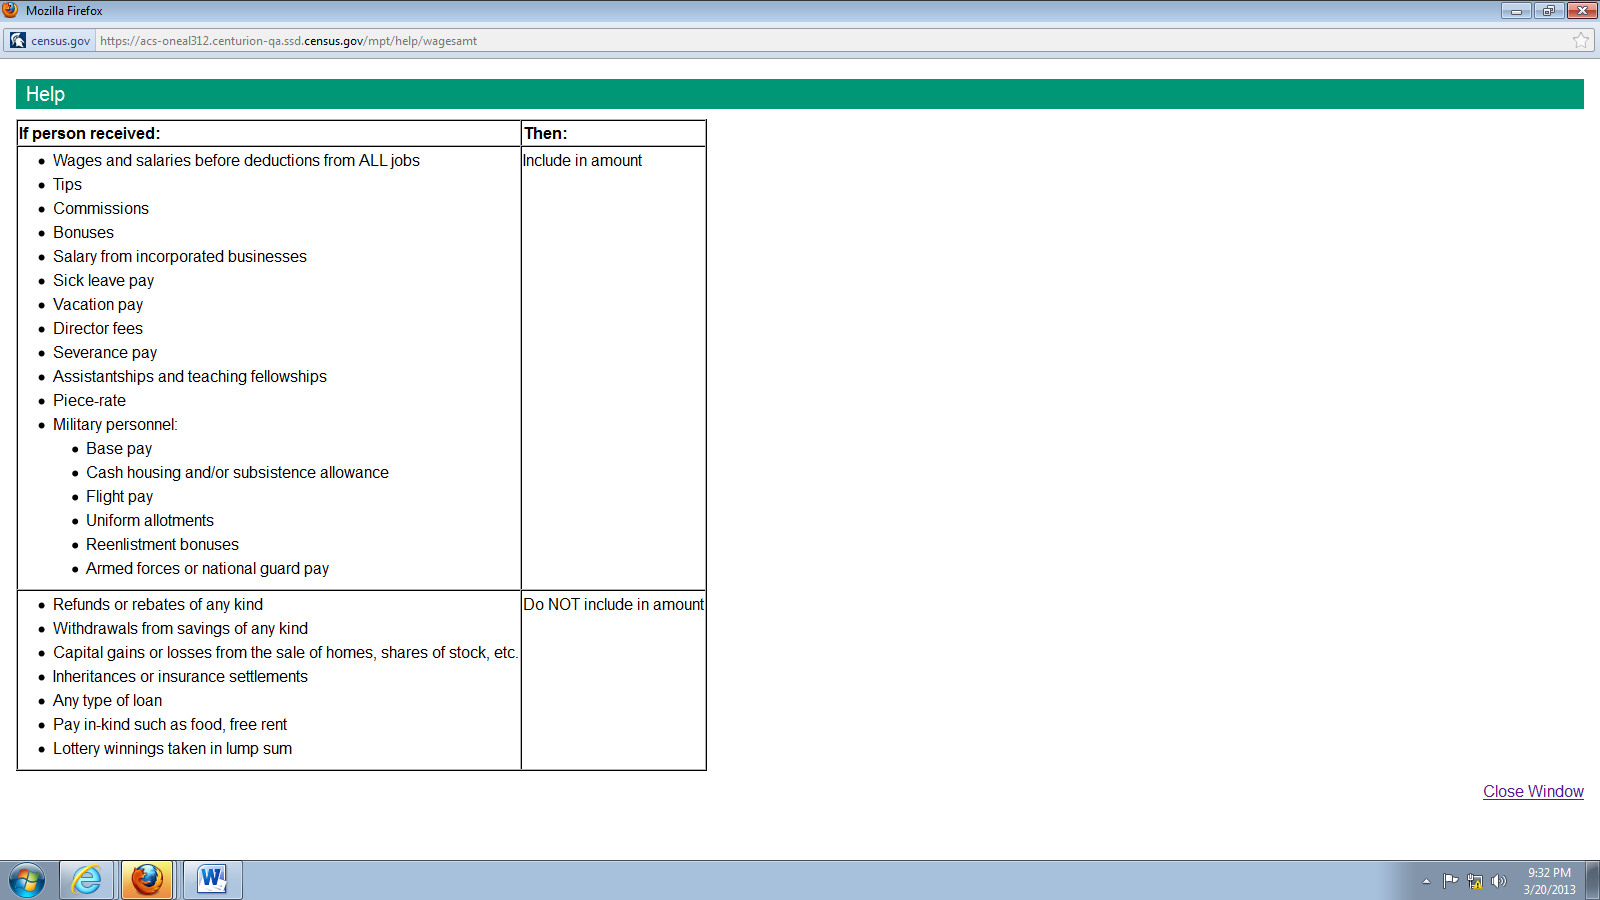1600x900 pixels.
Task: Click the network status tray icon
Action: (x=1474, y=881)
